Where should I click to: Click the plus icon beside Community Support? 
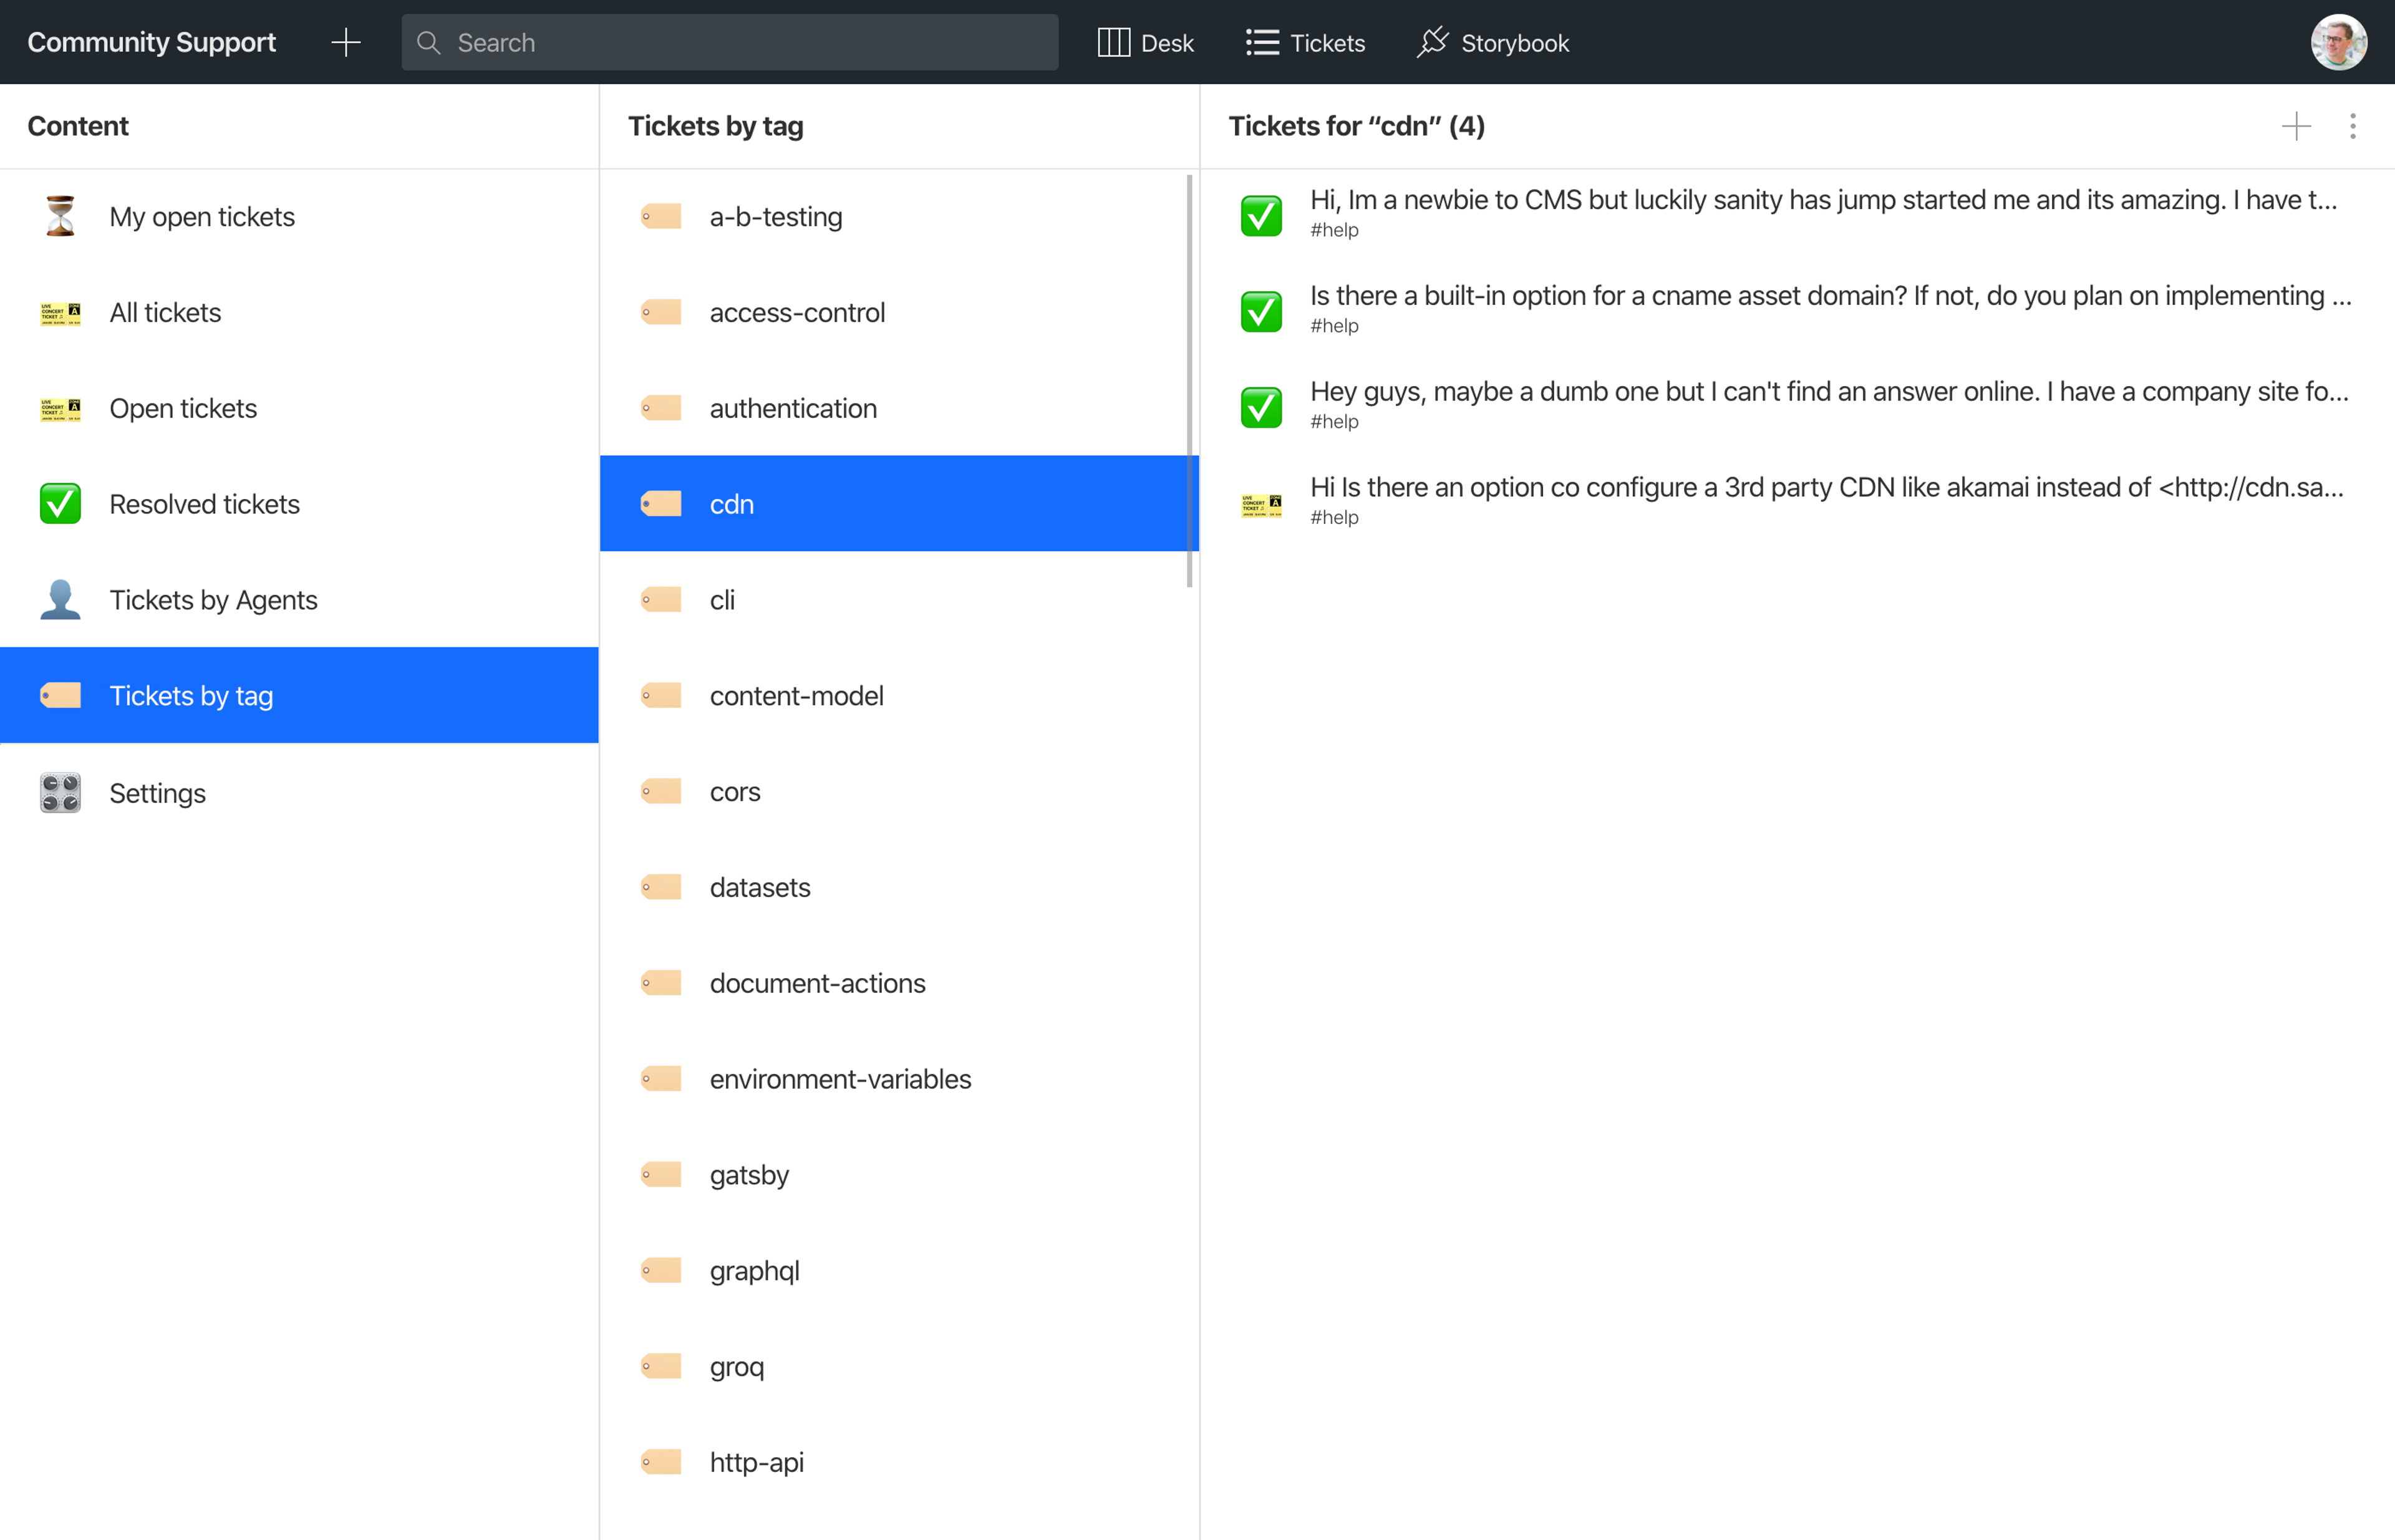click(x=345, y=42)
